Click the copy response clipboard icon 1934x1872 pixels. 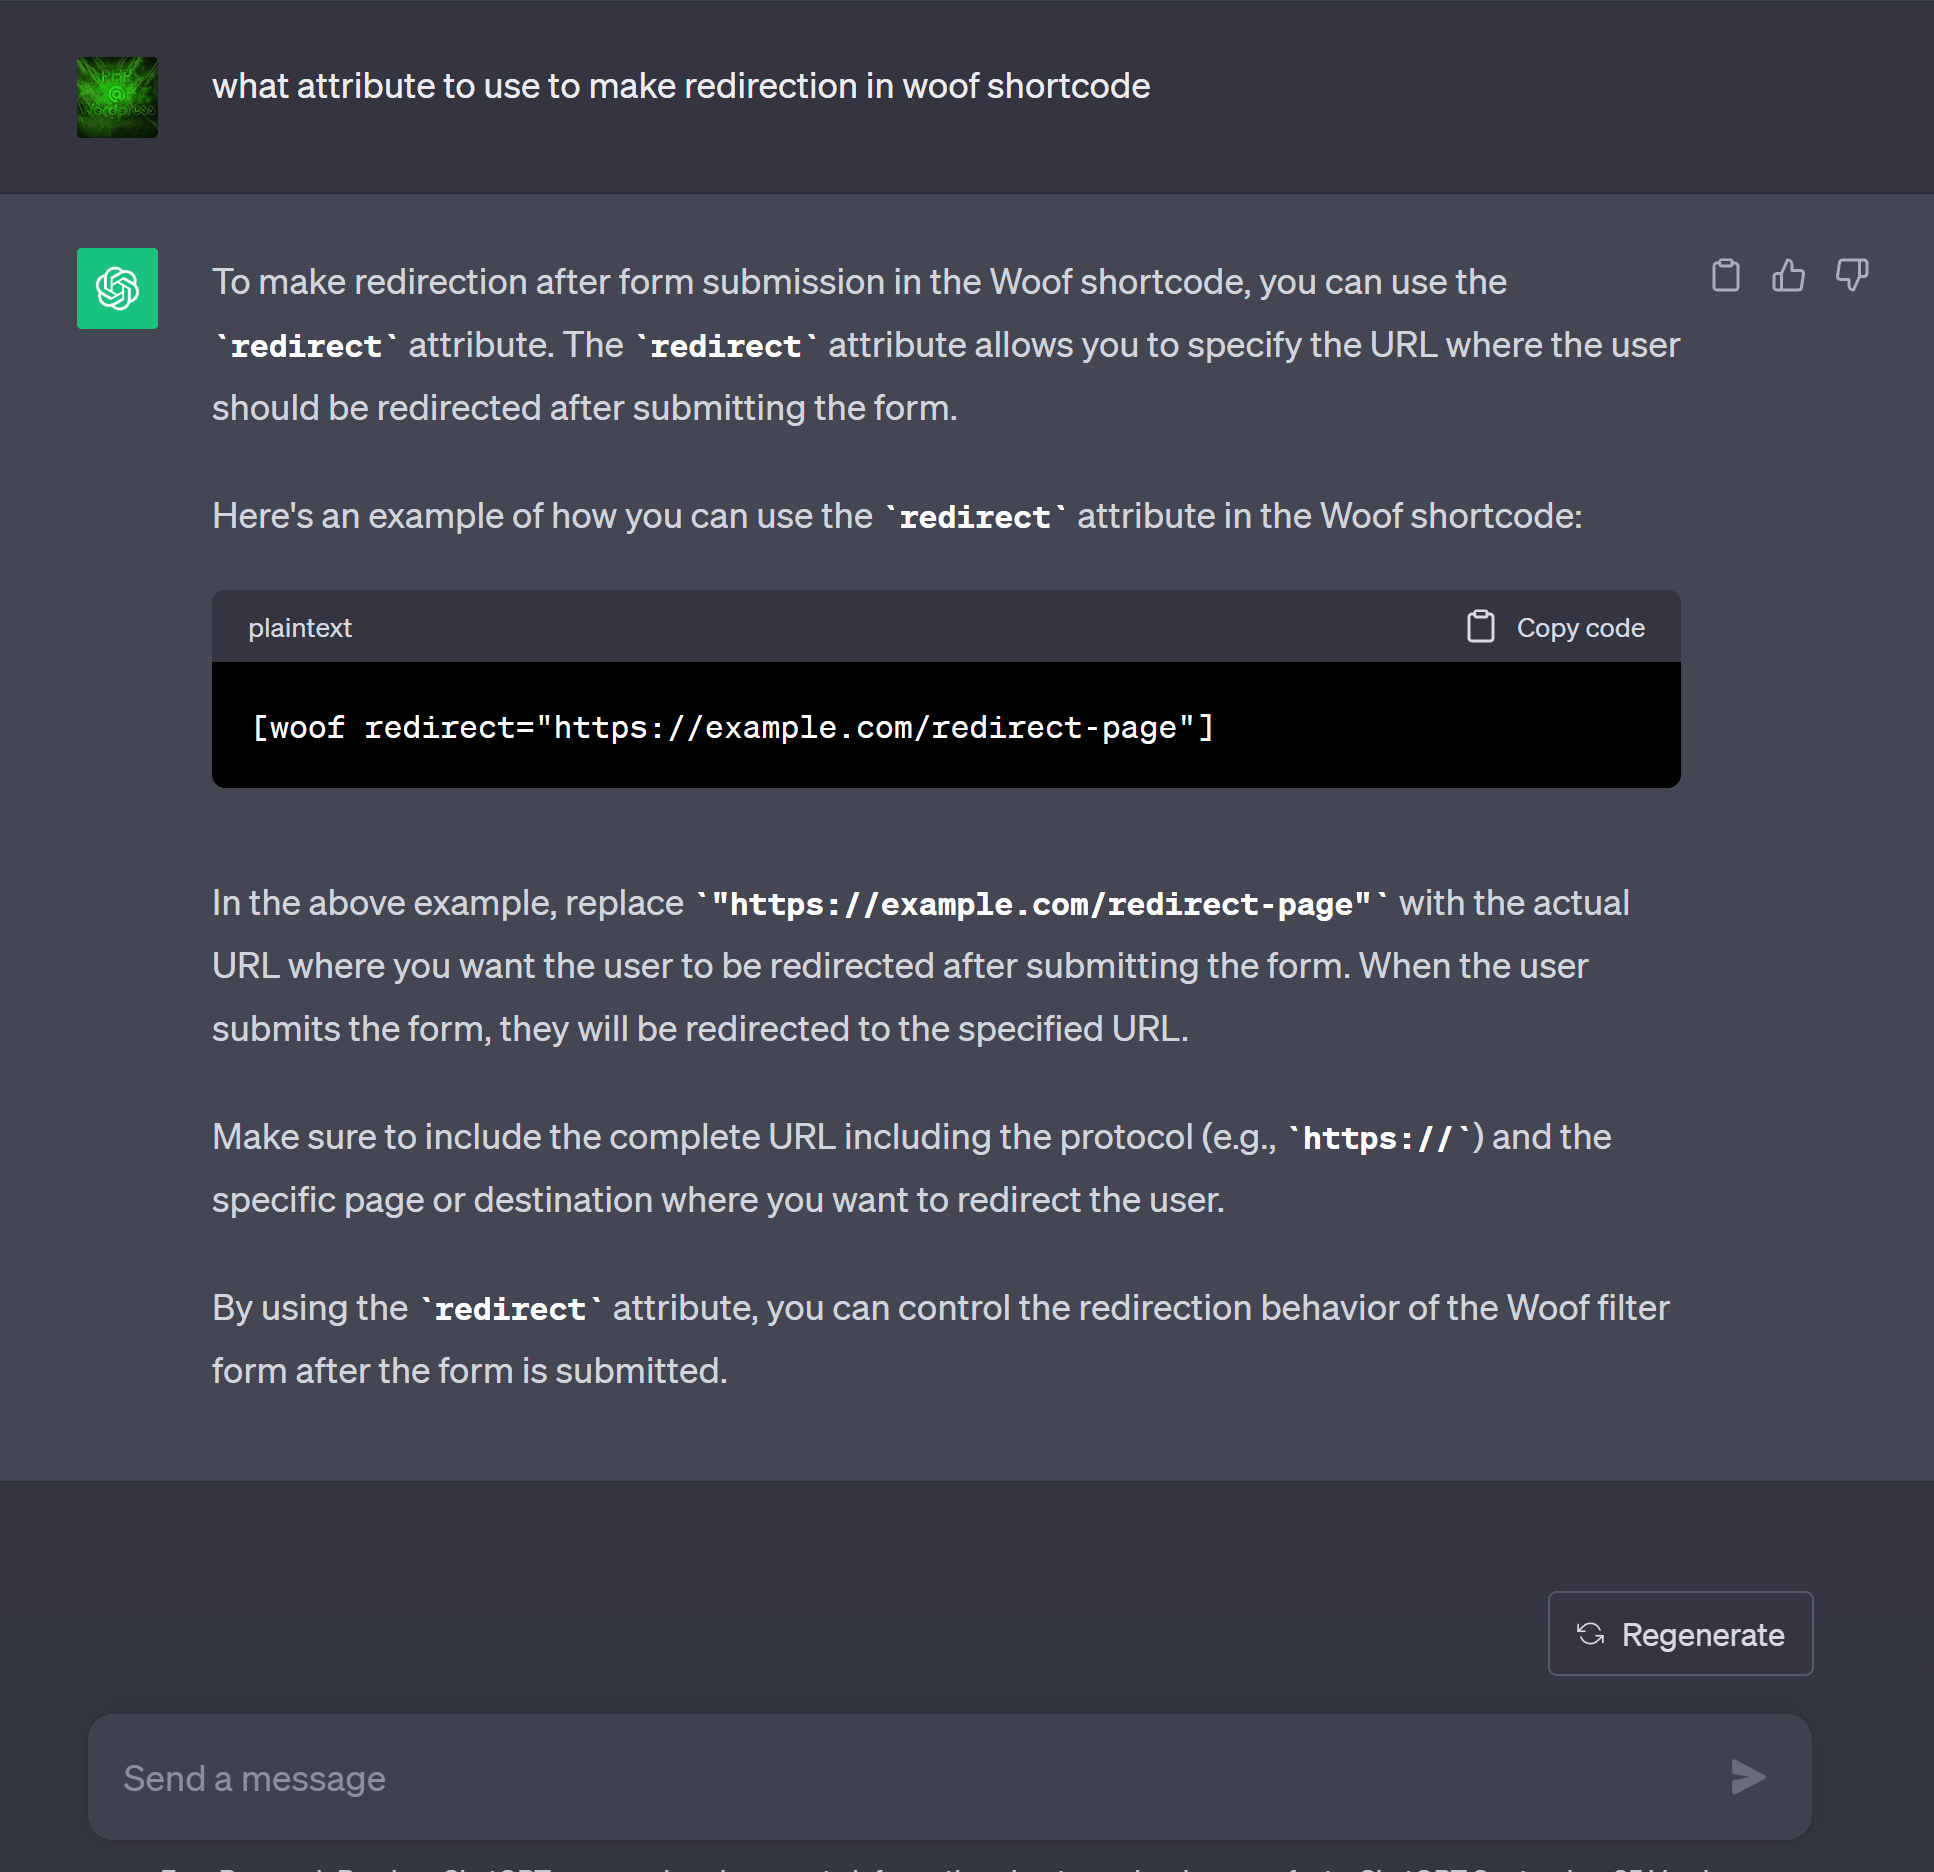point(1725,275)
